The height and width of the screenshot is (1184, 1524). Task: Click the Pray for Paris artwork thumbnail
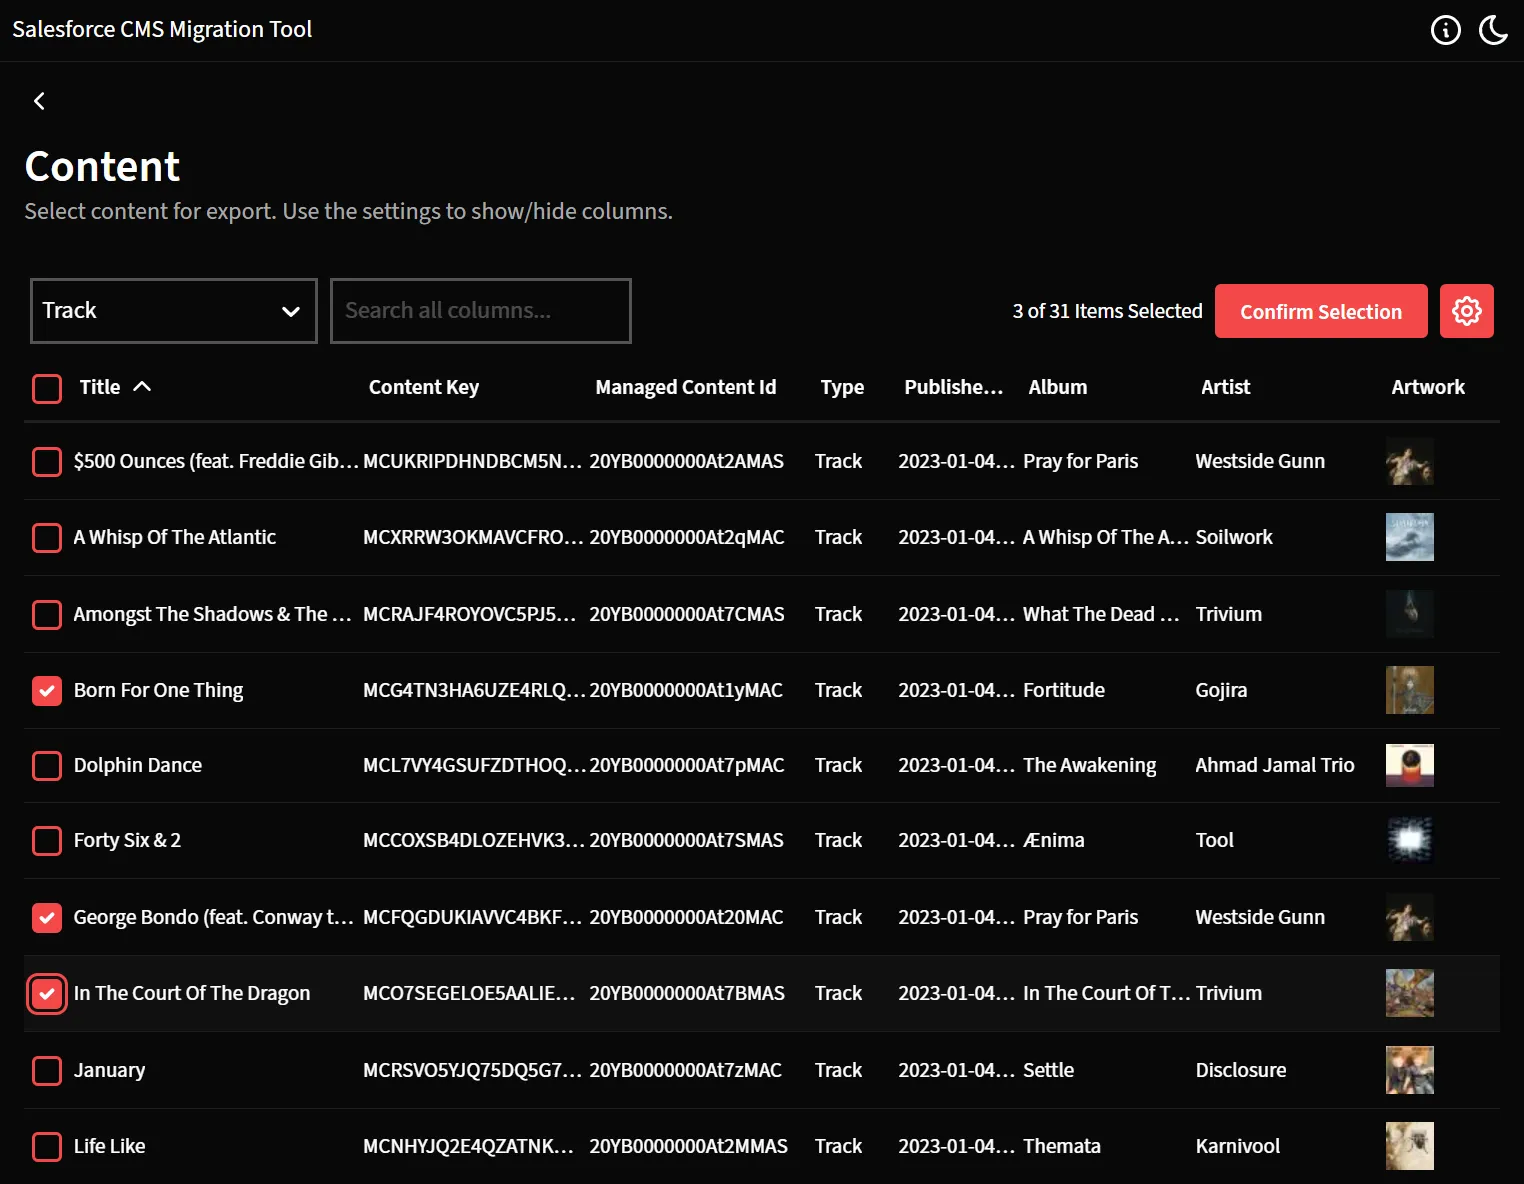click(x=1410, y=461)
